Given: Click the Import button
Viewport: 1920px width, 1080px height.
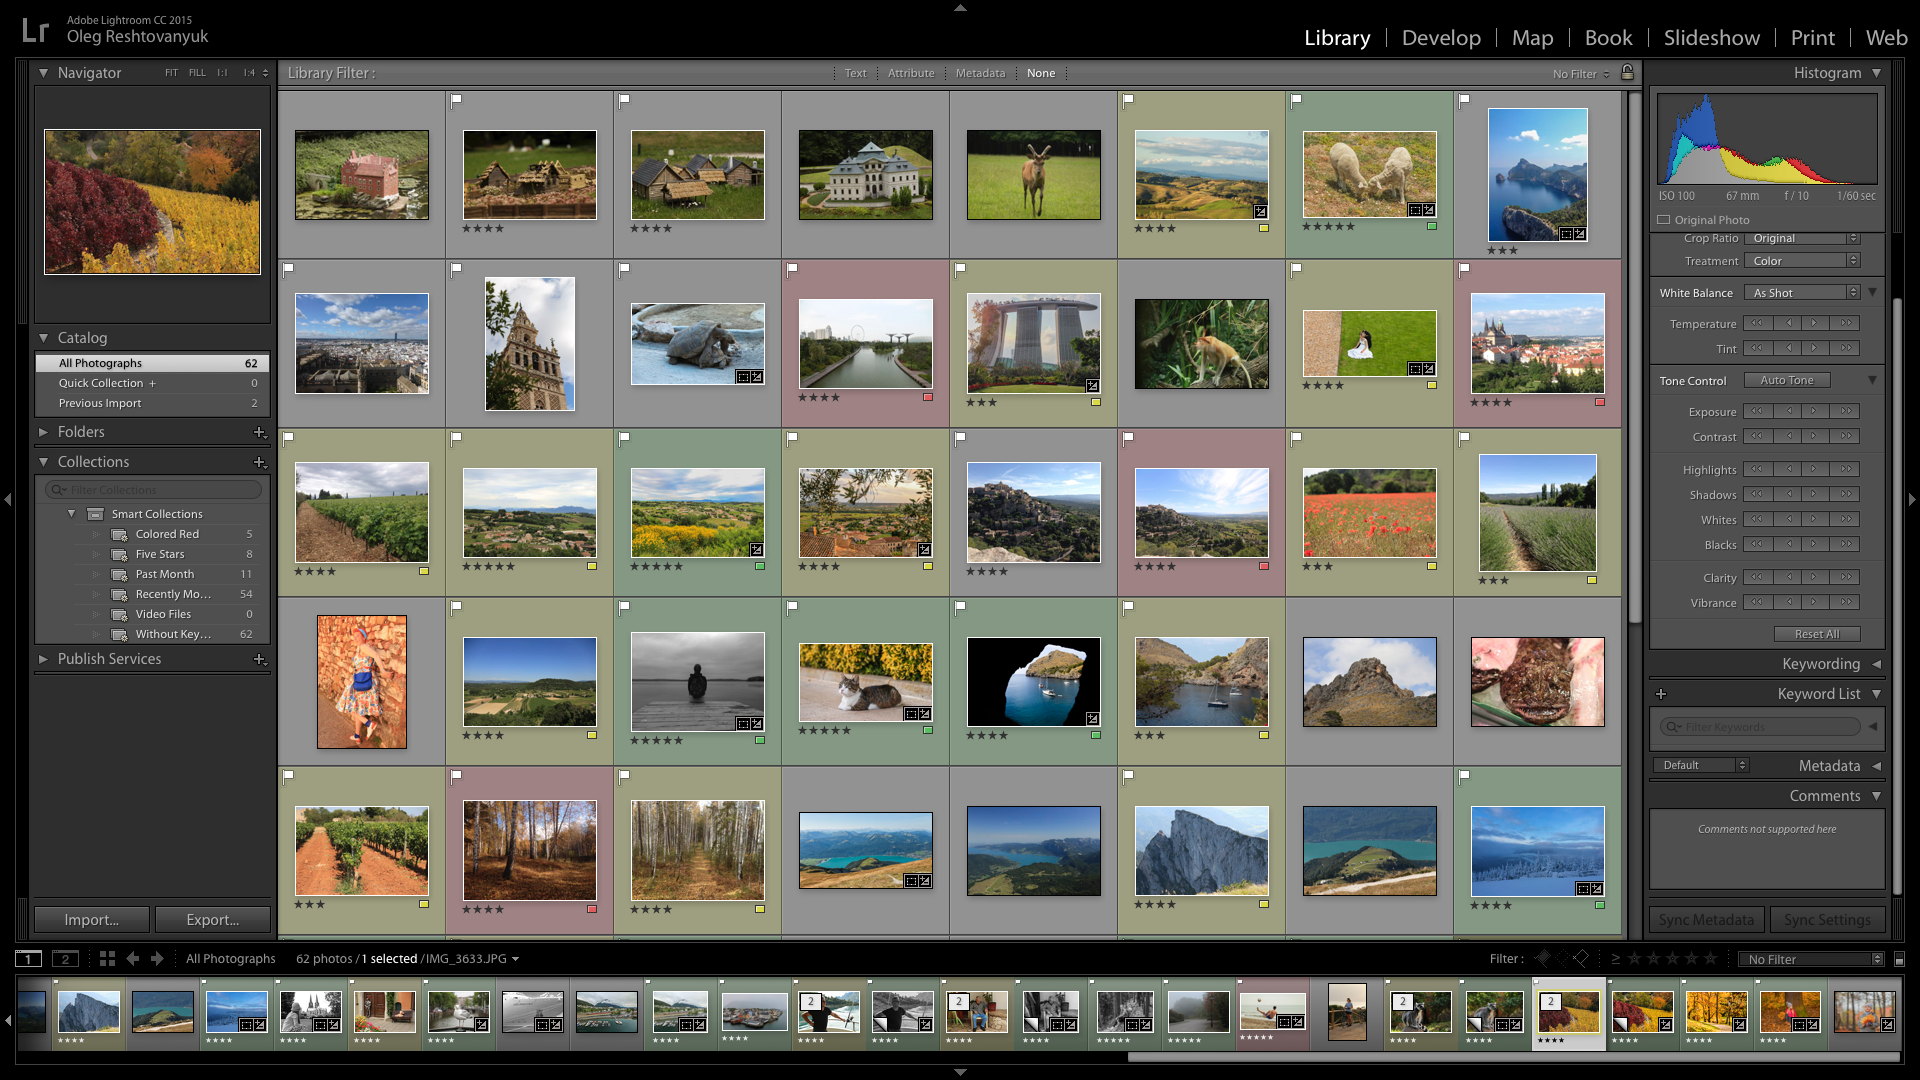Looking at the screenshot, I should point(91,919).
